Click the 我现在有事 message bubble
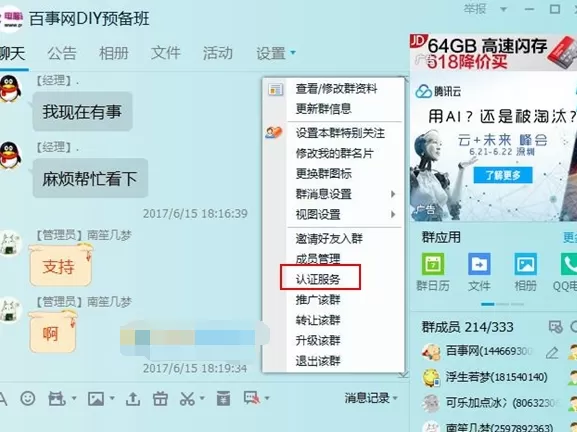577x432 pixels. (x=82, y=111)
